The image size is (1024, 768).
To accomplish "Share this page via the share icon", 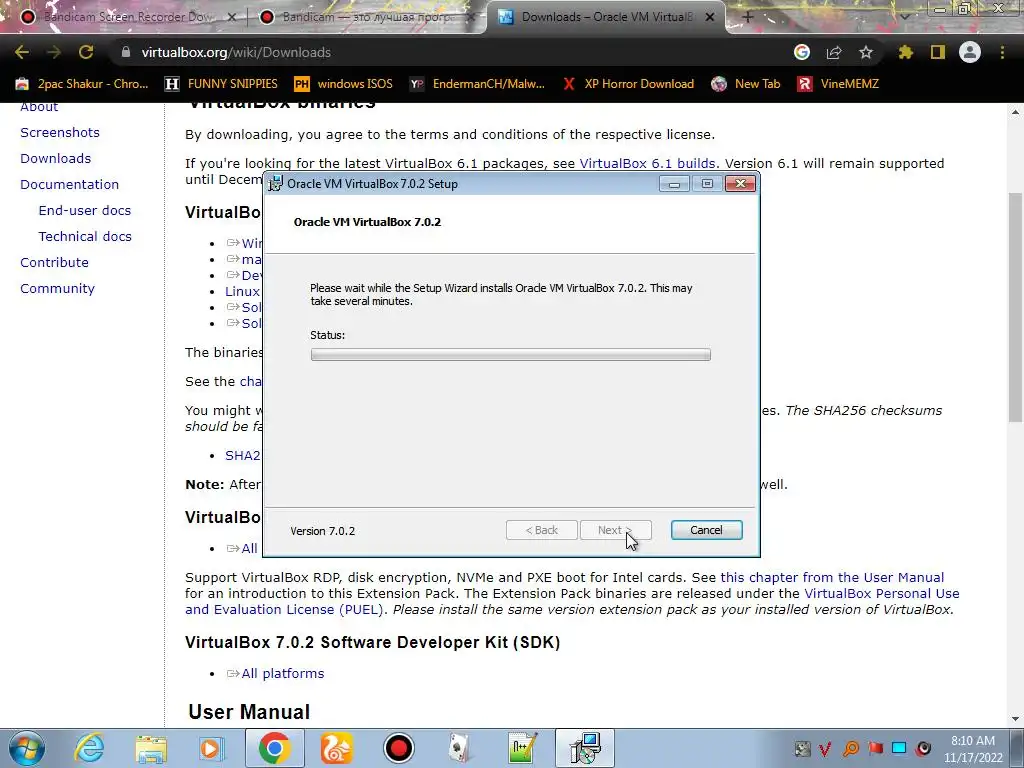I will pos(834,52).
